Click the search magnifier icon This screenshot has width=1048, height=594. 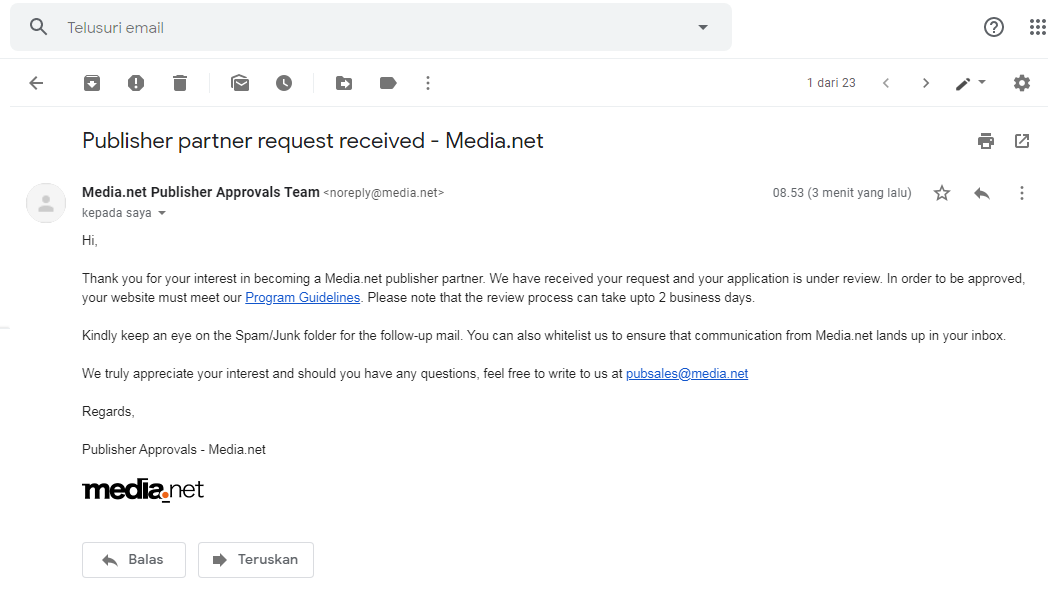[x=39, y=27]
